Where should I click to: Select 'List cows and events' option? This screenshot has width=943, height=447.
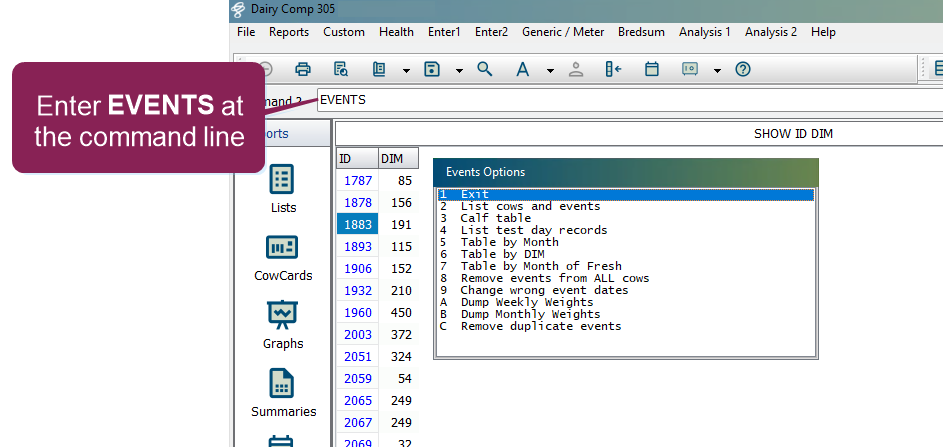click(530, 206)
